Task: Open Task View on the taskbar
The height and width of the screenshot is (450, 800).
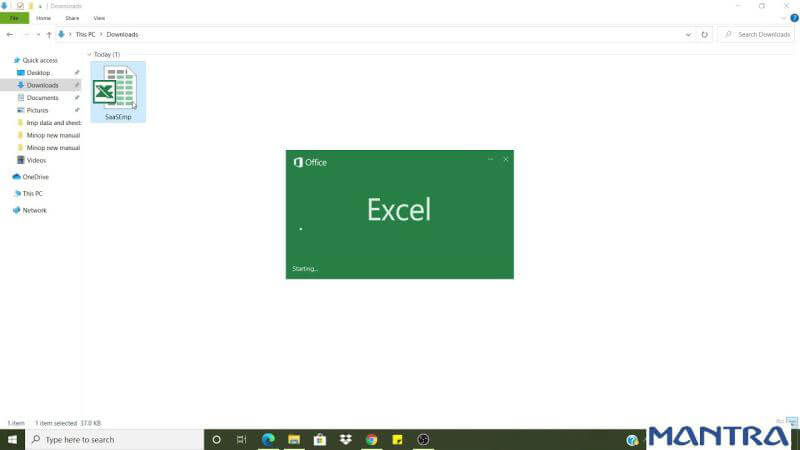Action: click(x=241, y=439)
